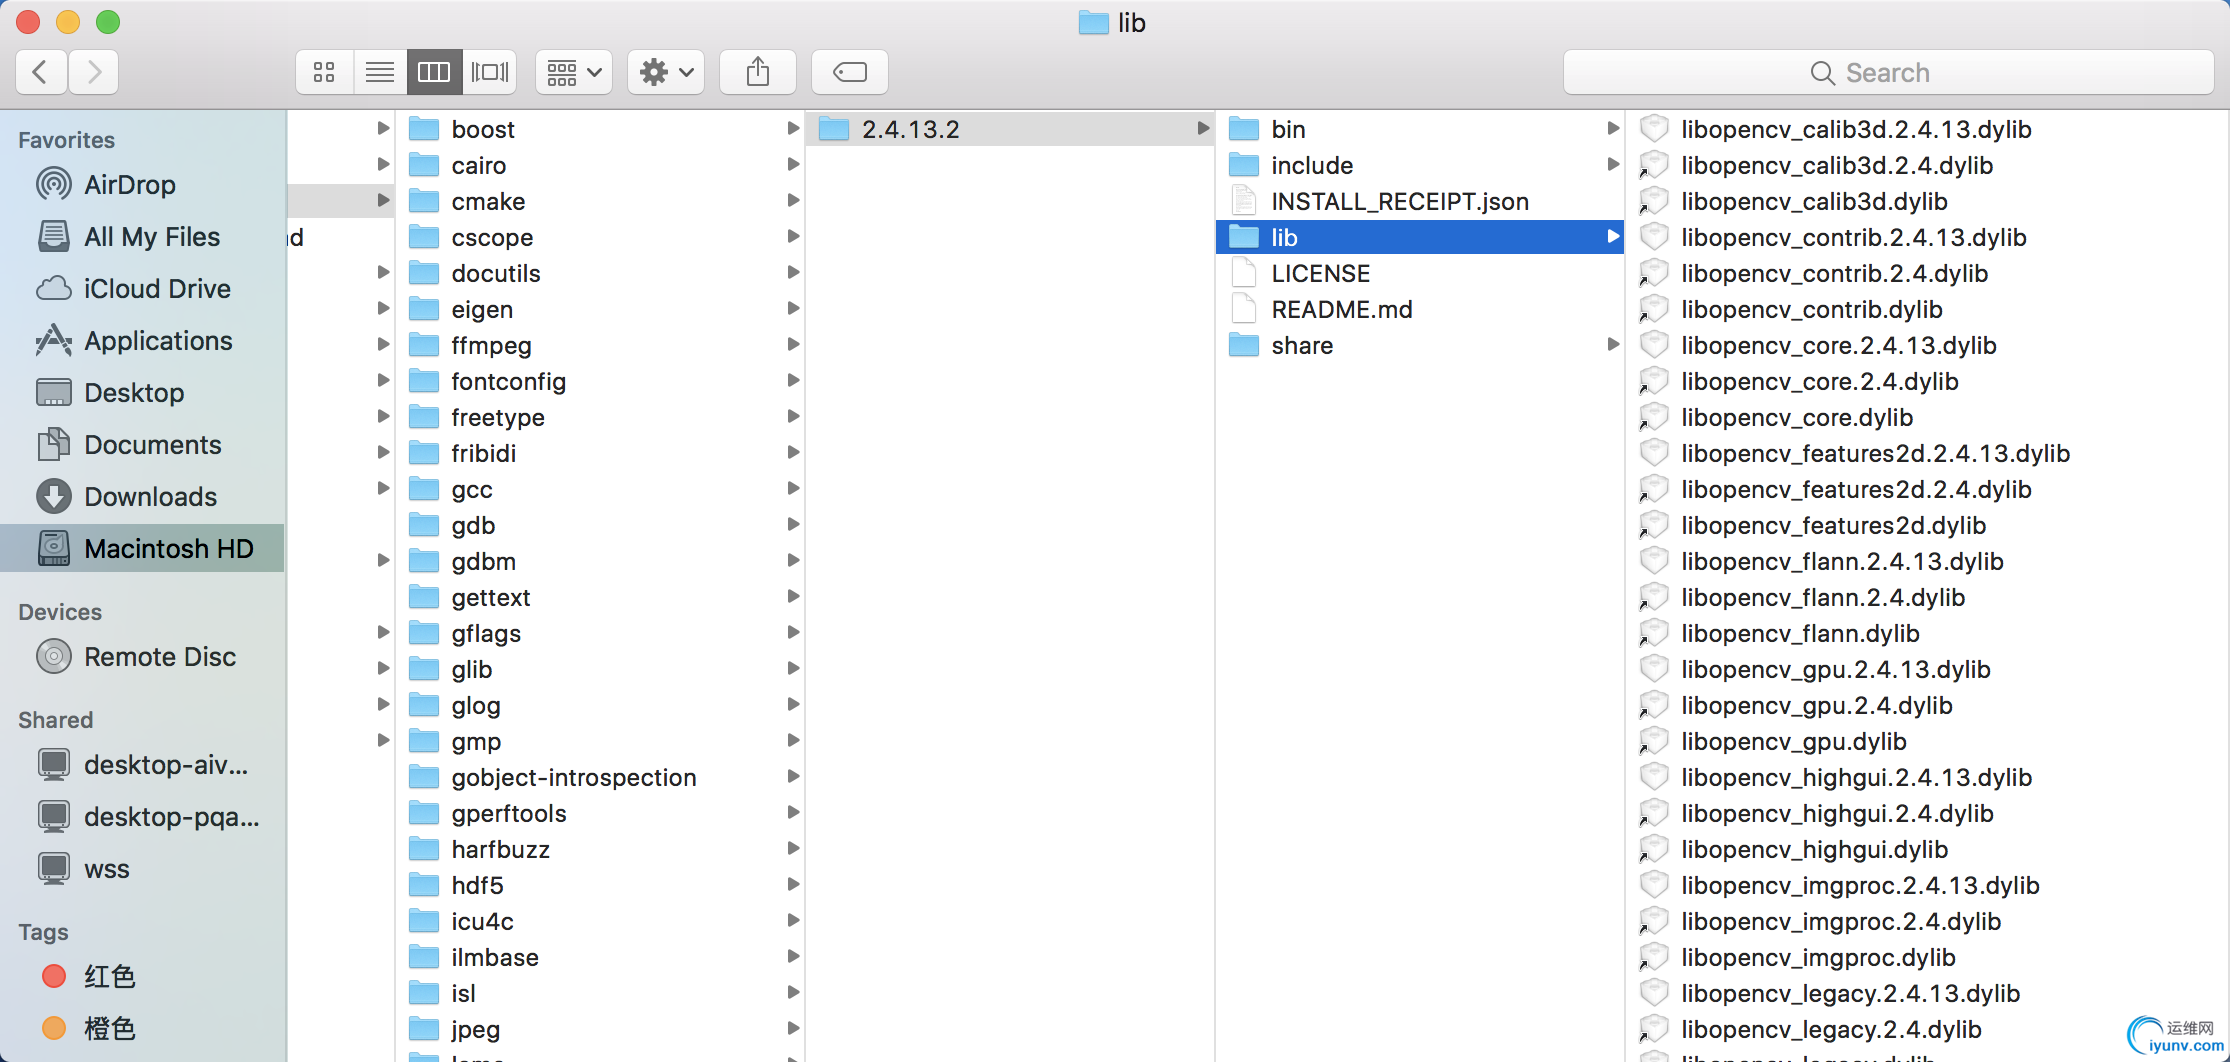Open the fontconfig folder
2230x1062 pixels.
[600, 381]
